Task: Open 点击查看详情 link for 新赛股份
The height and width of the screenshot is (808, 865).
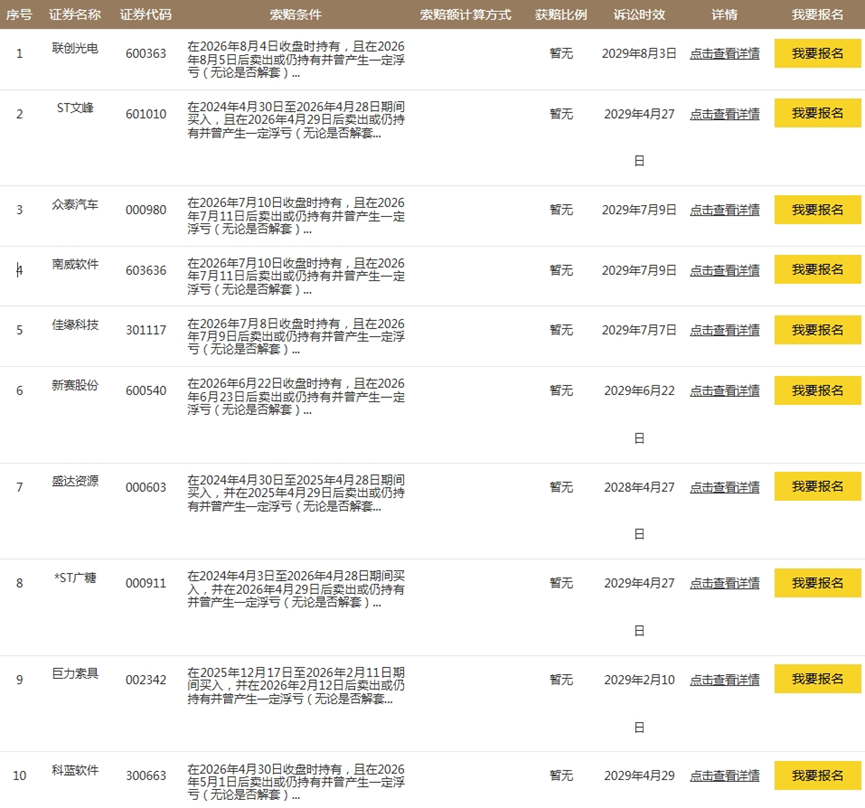Action: point(724,390)
